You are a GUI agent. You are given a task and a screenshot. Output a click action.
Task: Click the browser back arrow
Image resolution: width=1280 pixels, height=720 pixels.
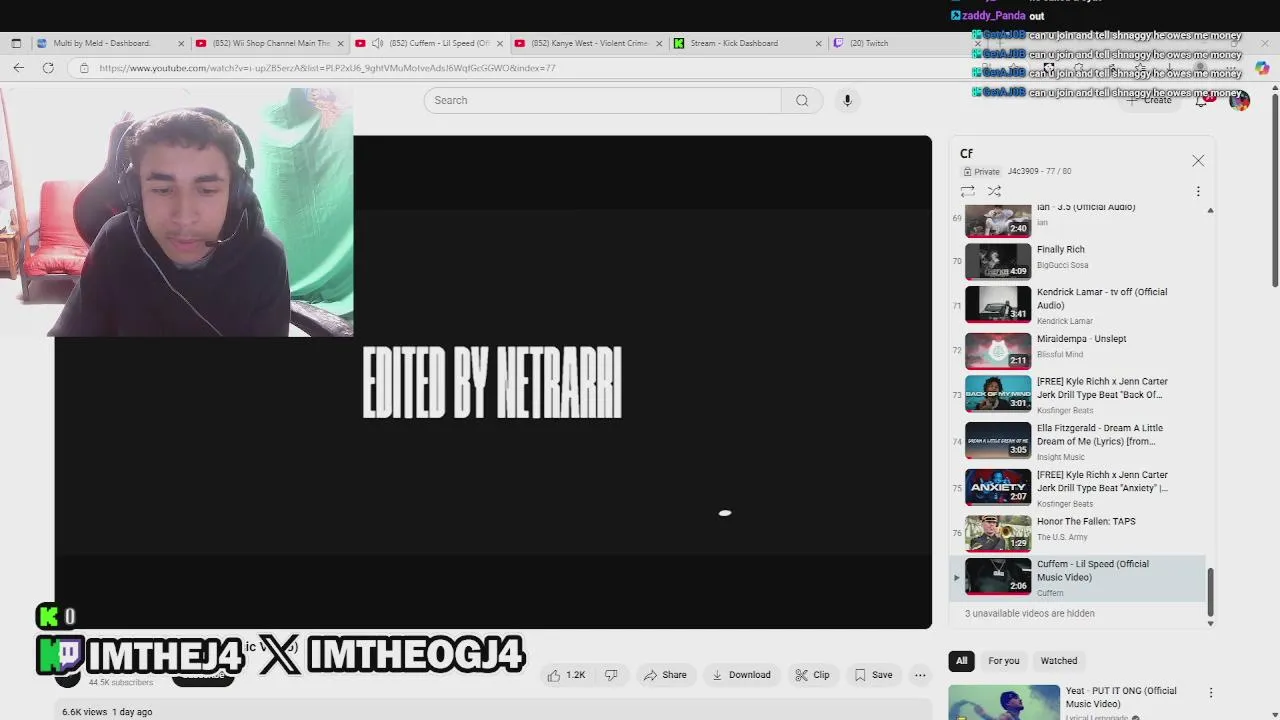pos(18,68)
